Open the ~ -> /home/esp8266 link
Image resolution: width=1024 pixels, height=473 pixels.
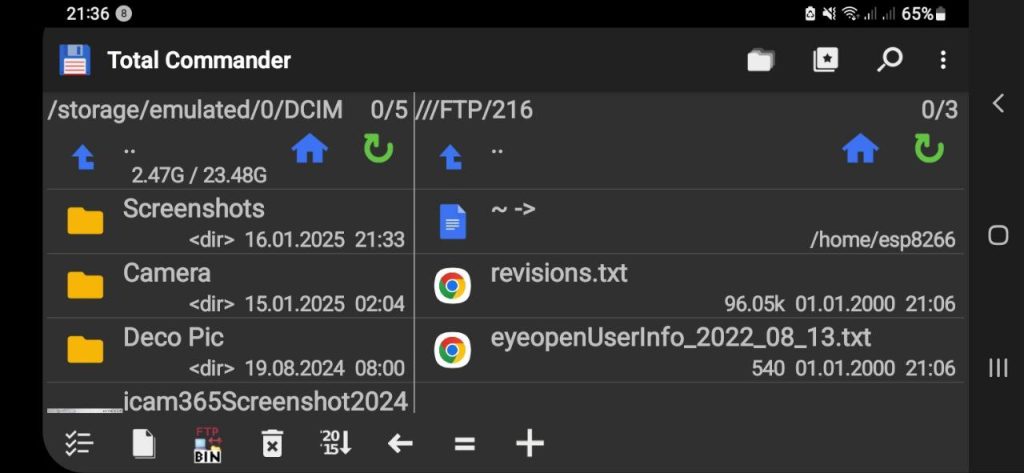click(690, 221)
